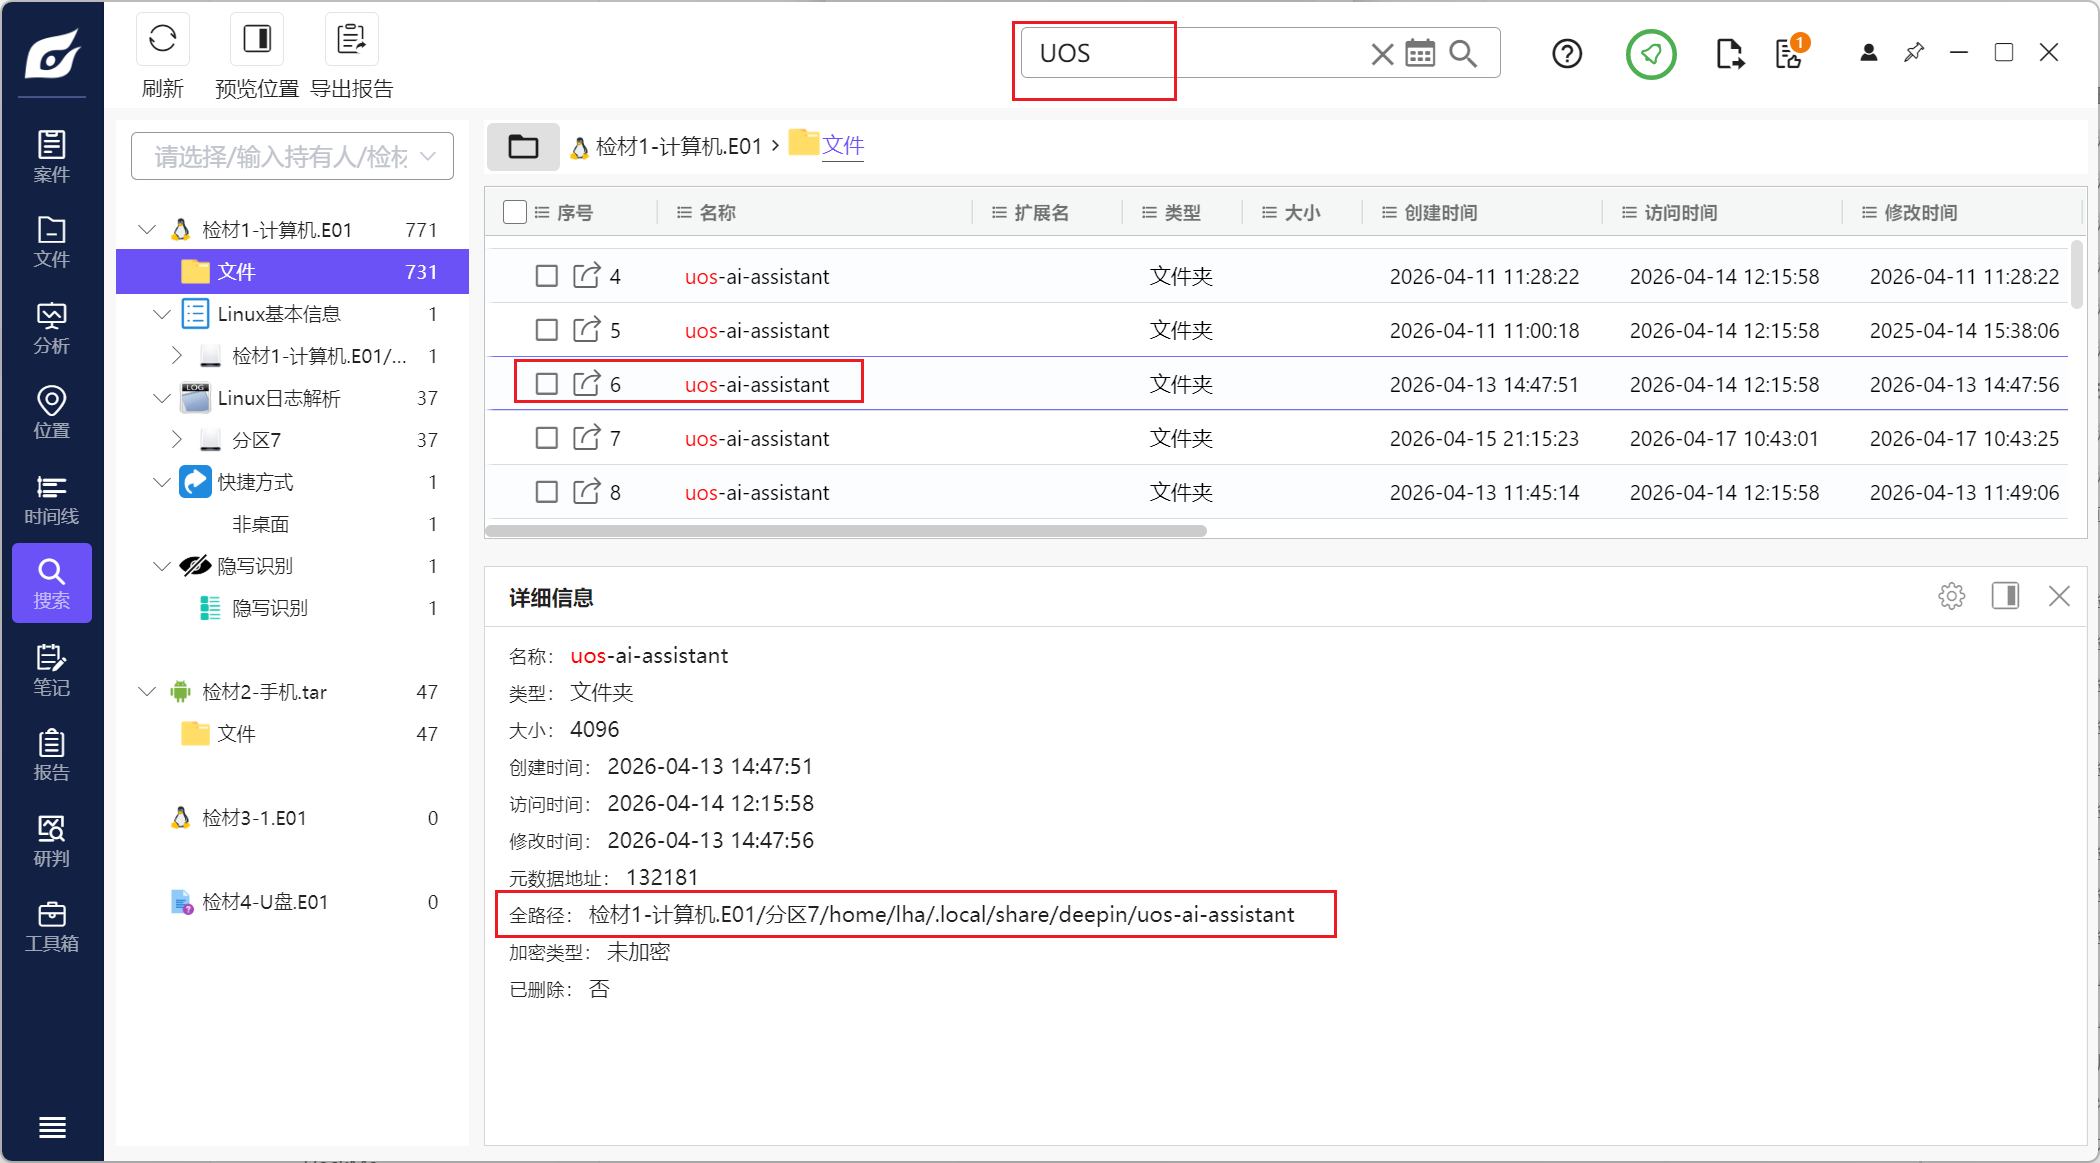The width and height of the screenshot is (2100, 1163).
Task: Open the 报告 sidebar tab
Action: [52, 755]
